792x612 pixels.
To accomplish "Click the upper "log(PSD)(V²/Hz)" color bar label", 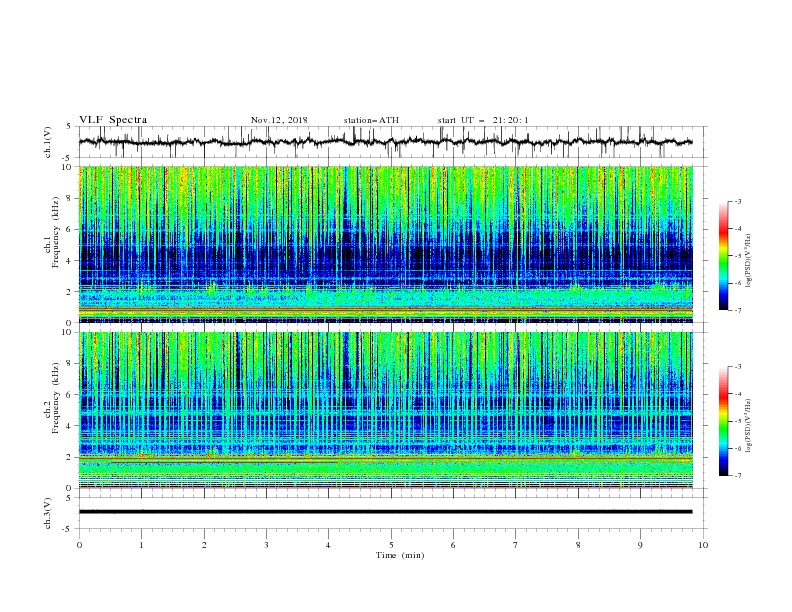I will [x=749, y=261].
